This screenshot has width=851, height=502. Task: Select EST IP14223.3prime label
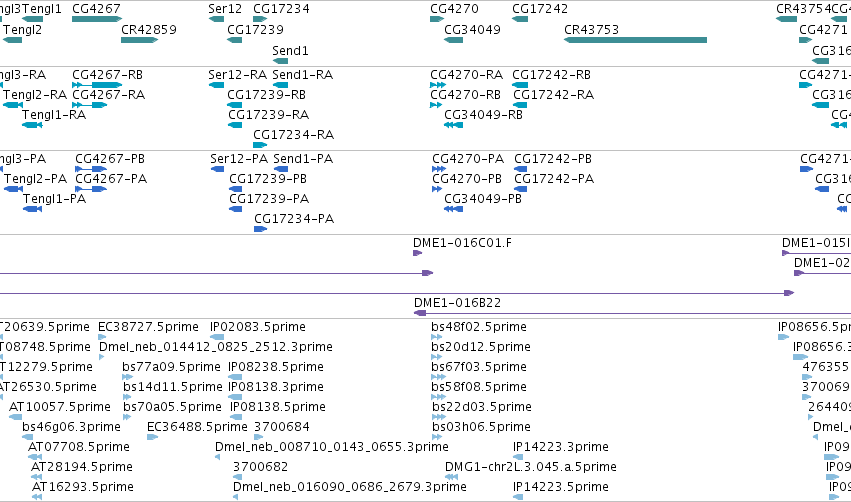(x=561, y=447)
